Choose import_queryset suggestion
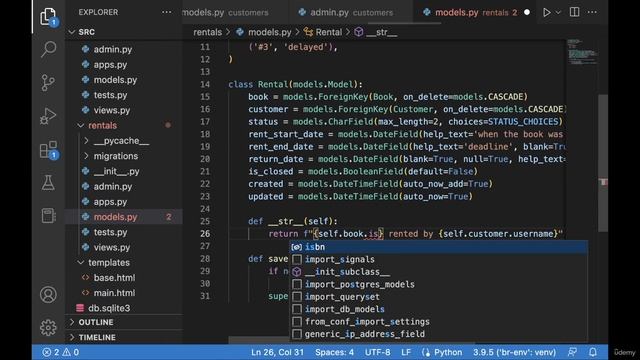The width and height of the screenshot is (640, 360). (x=438, y=297)
